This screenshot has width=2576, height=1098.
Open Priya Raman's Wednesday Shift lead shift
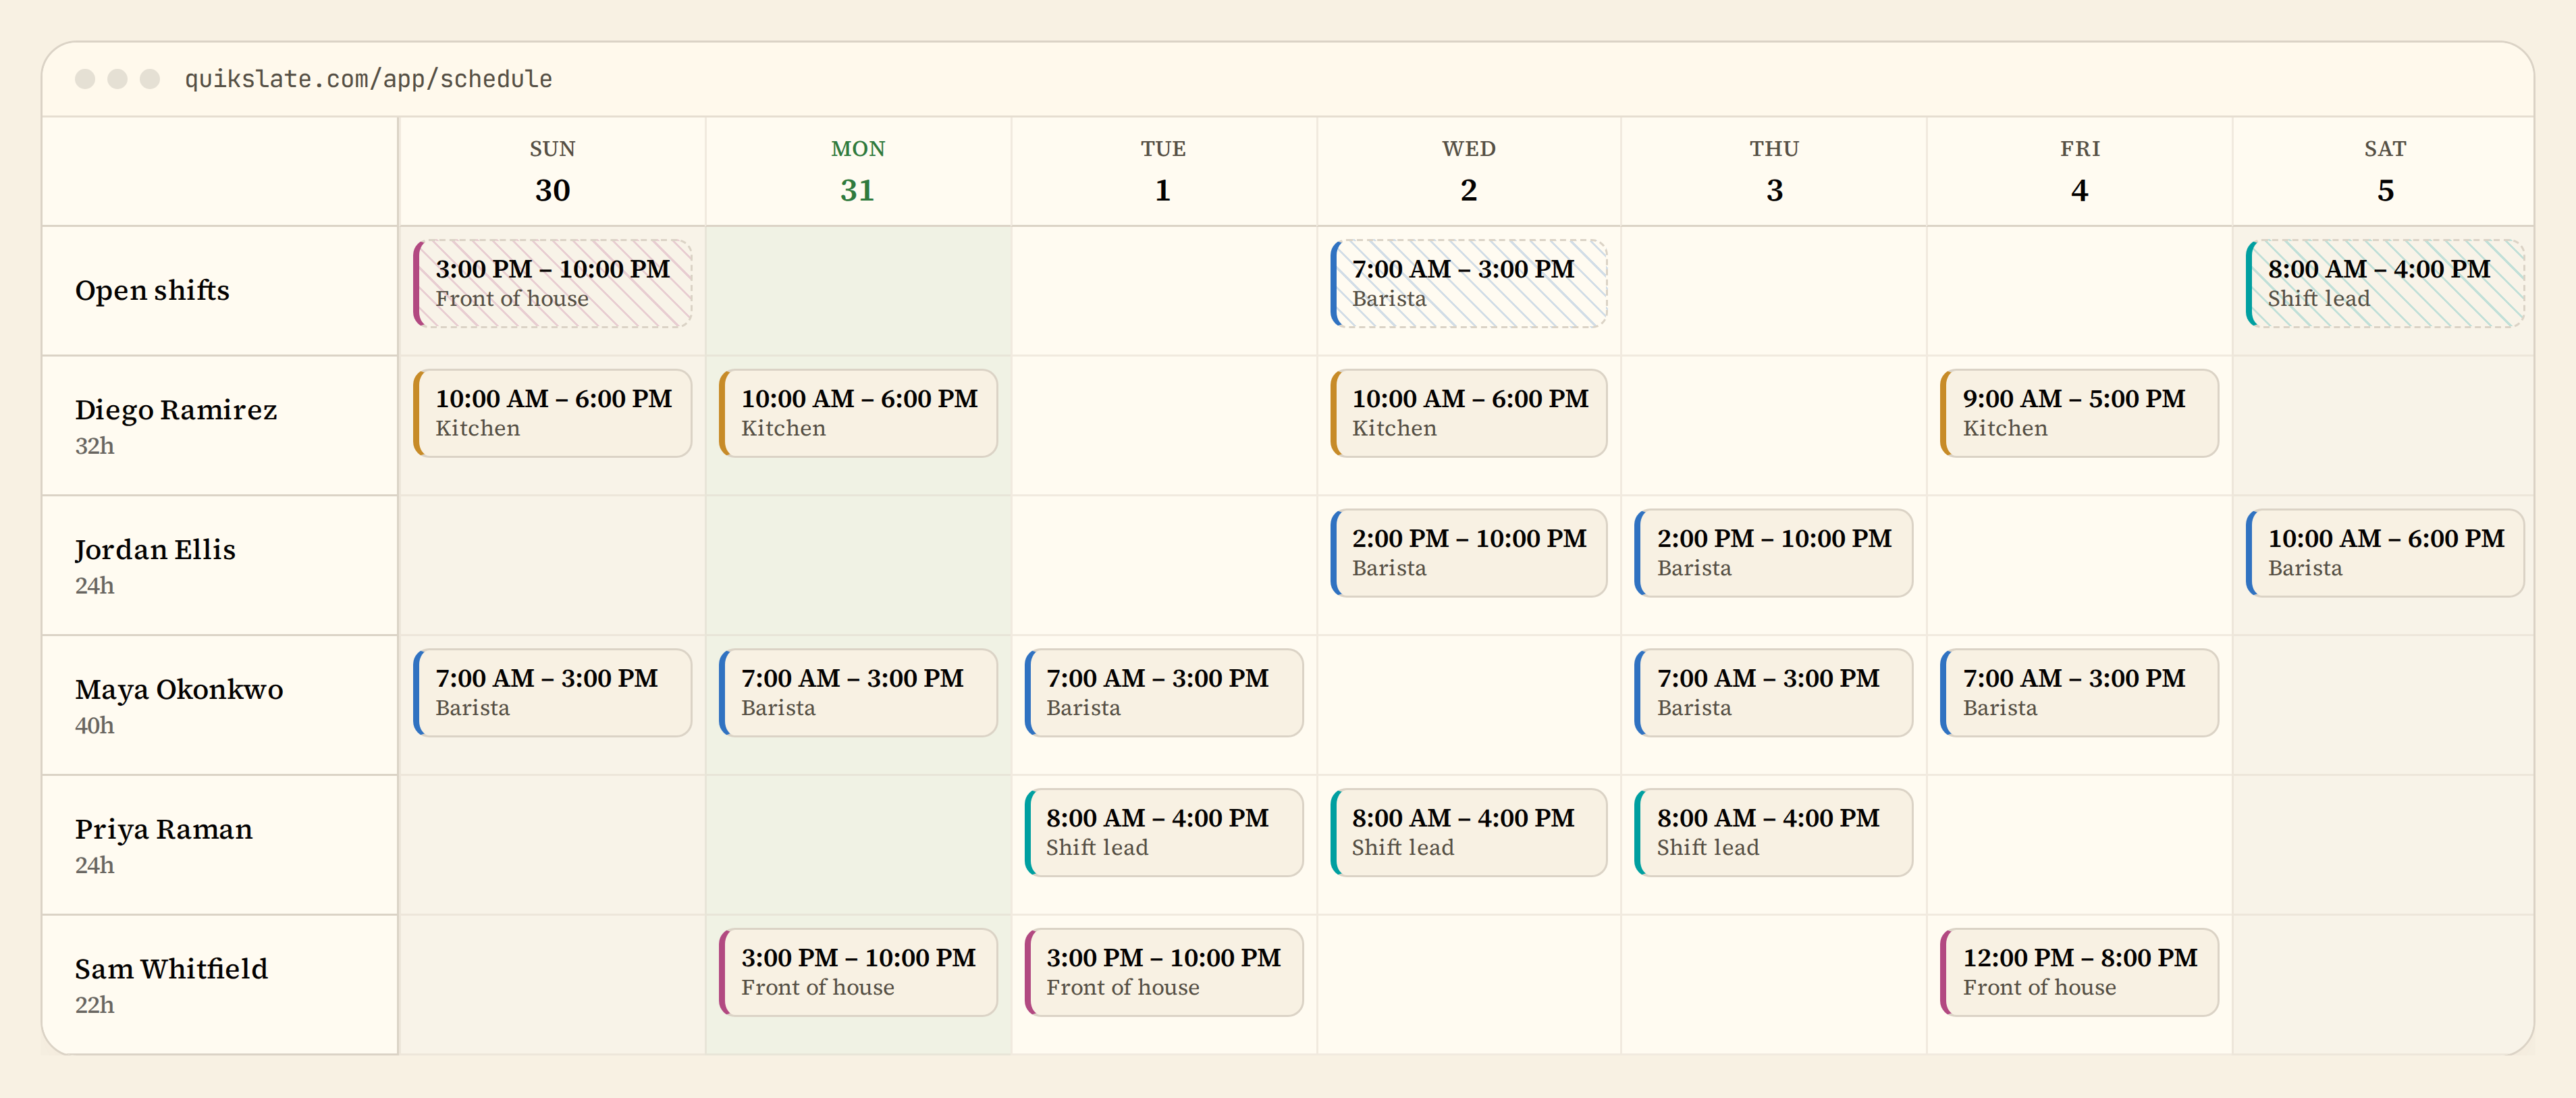pyautogui.click(x=1469, y=833)
